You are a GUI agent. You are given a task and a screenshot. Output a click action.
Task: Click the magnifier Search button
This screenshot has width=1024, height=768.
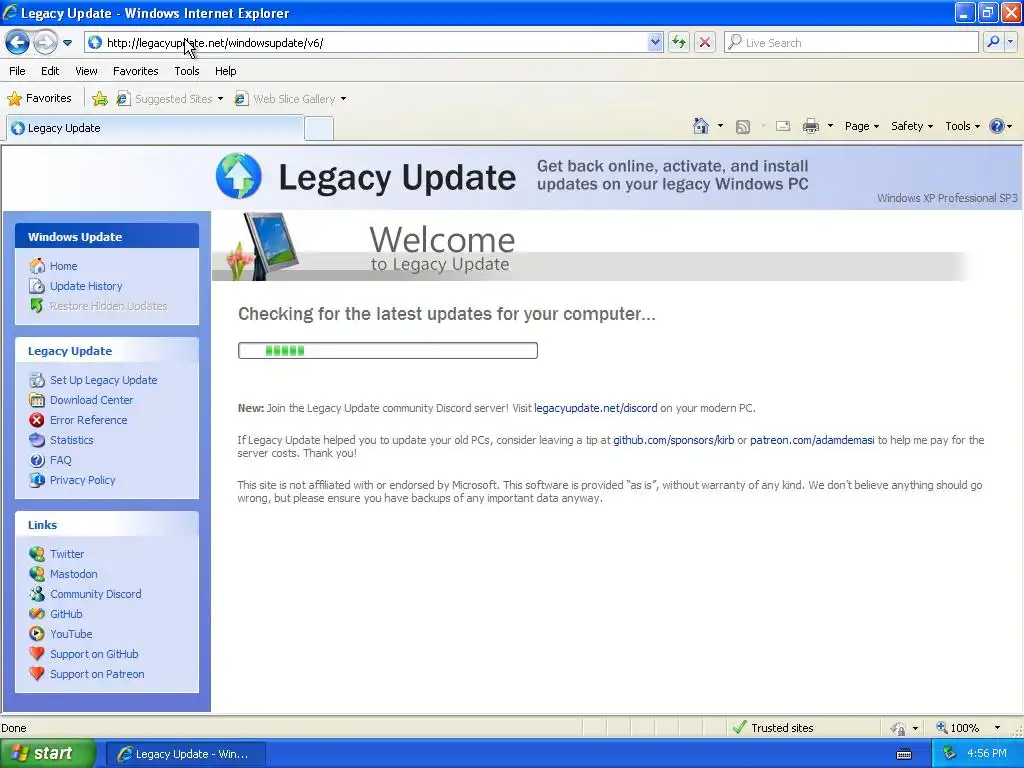coord(993,42)
